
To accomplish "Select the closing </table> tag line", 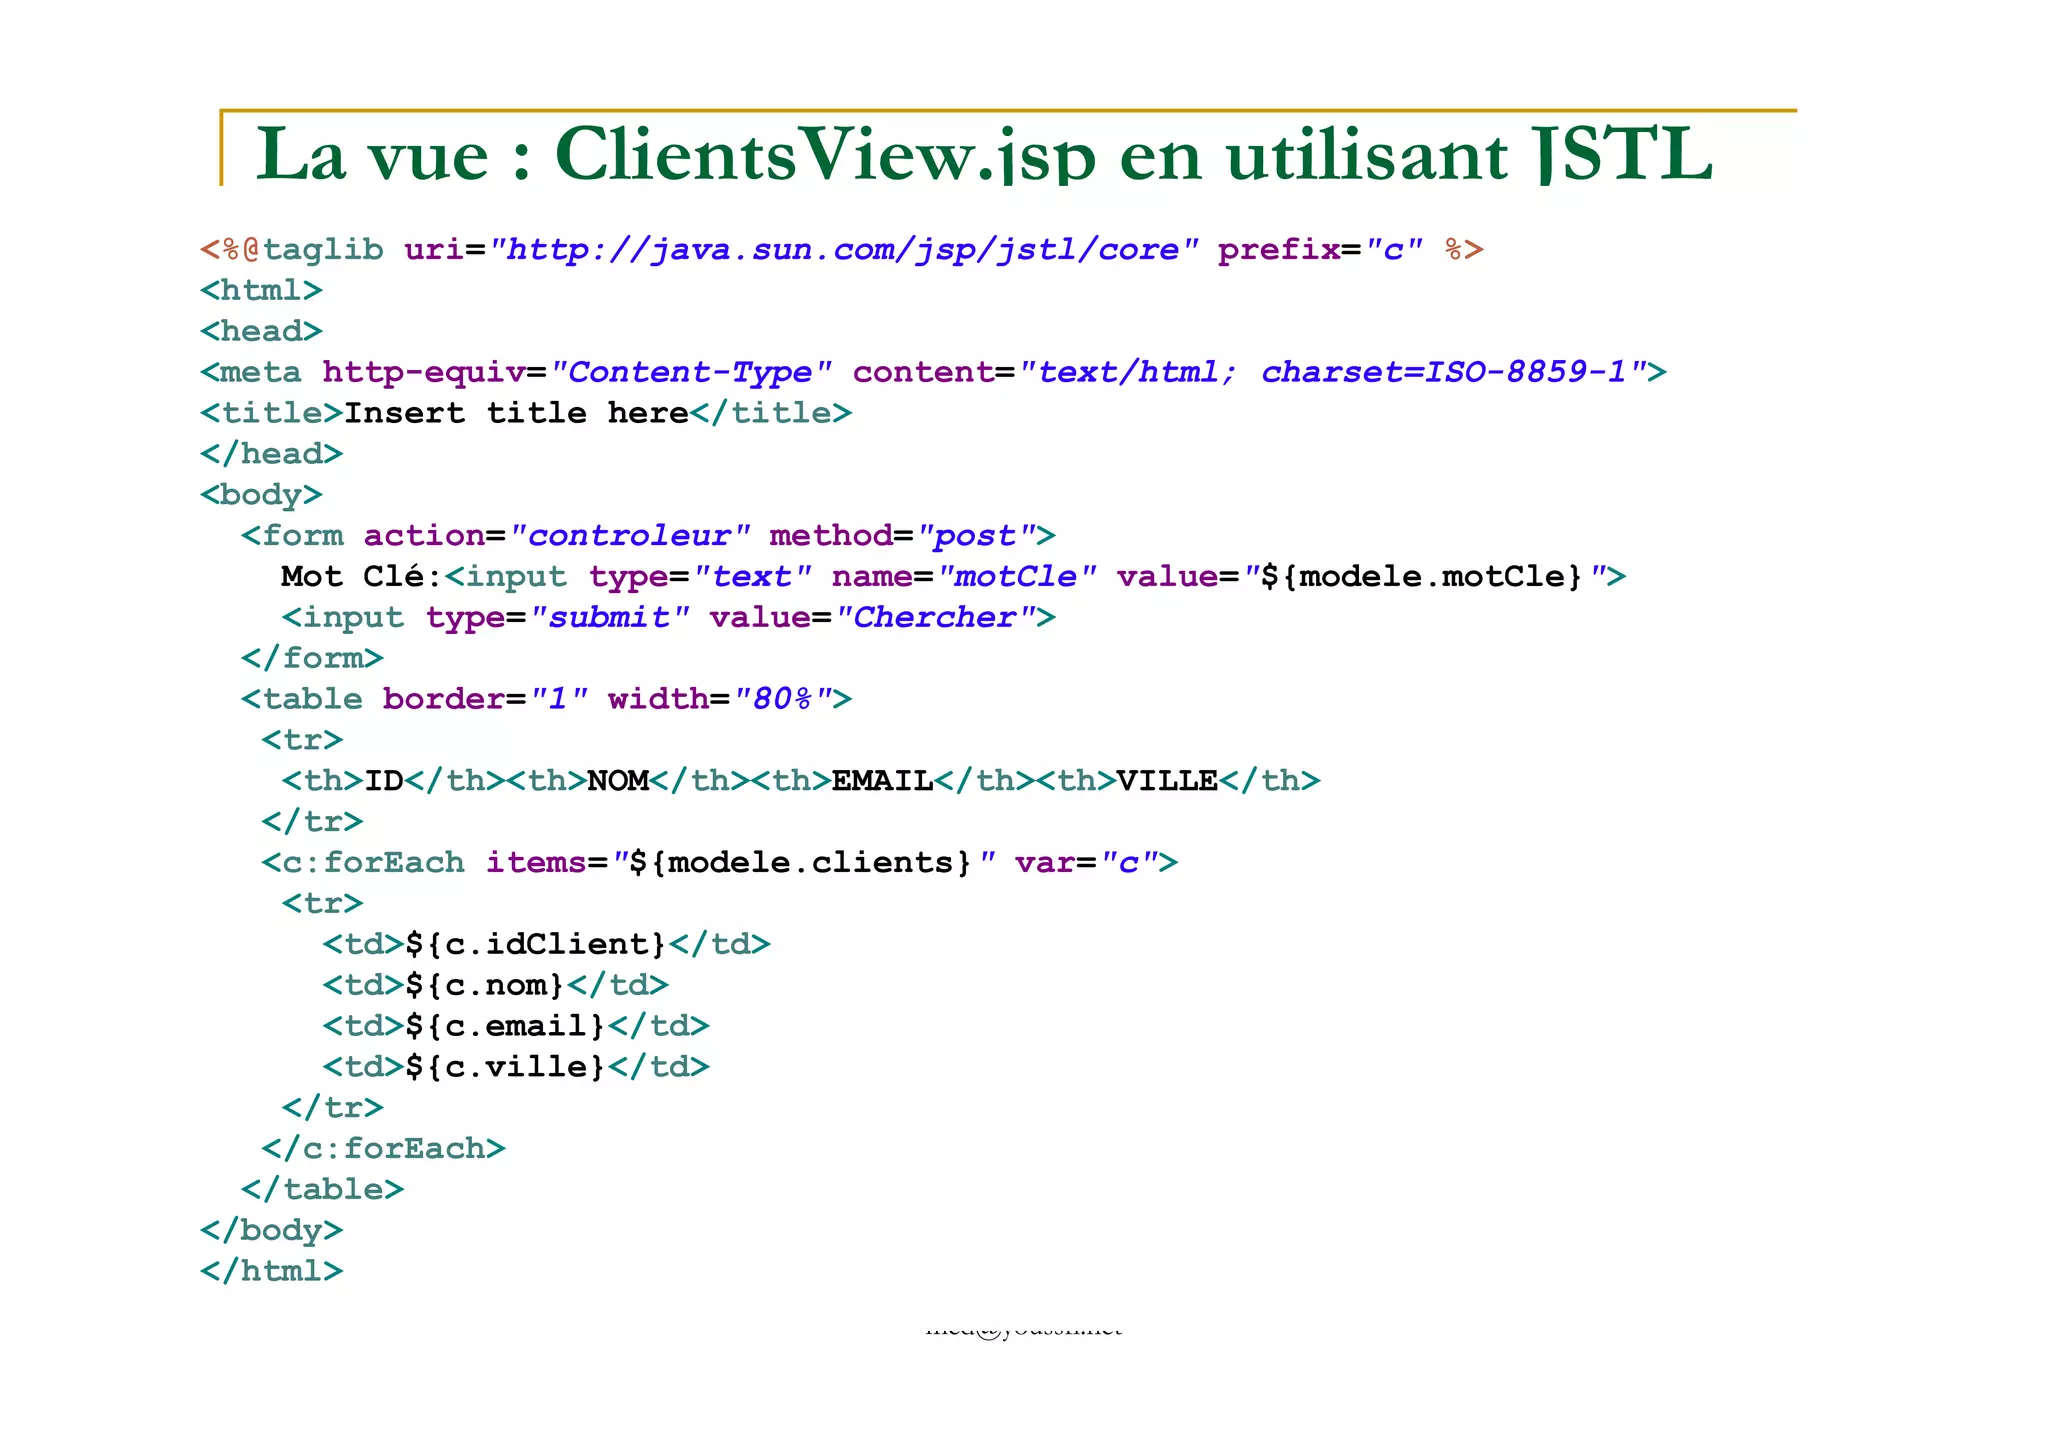I will click(x=322, y=1189).
